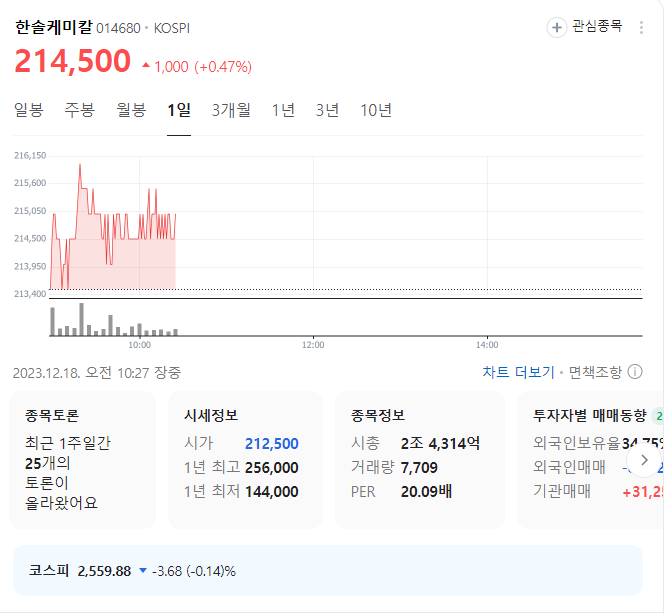Click the 면책조항 info circle icon
This screenshot has width=664, height=614.
click(x=635, y=372)
